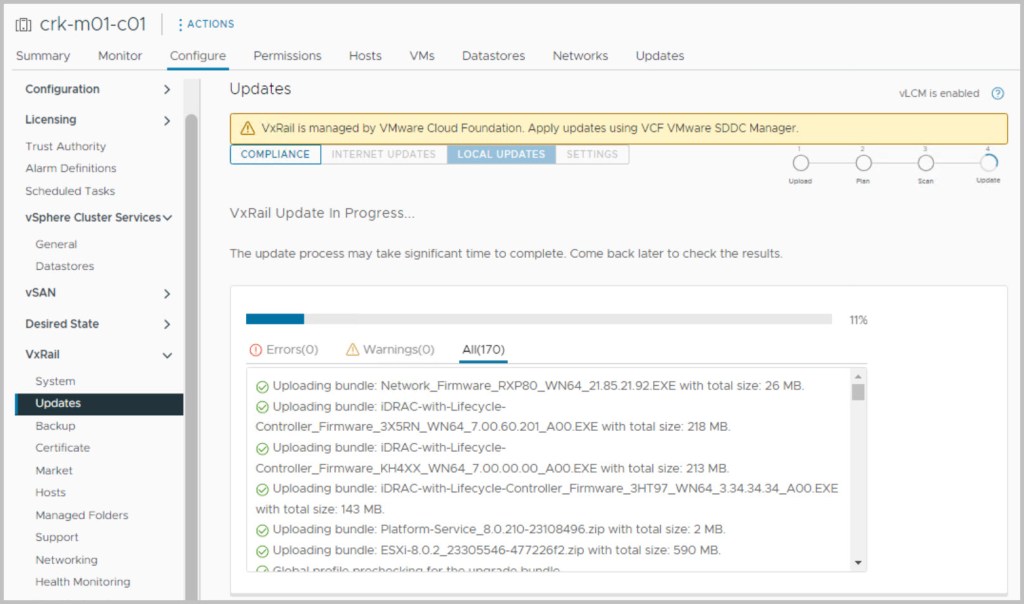Select the Compliance button
The image size is (1024, 604).
275,155
